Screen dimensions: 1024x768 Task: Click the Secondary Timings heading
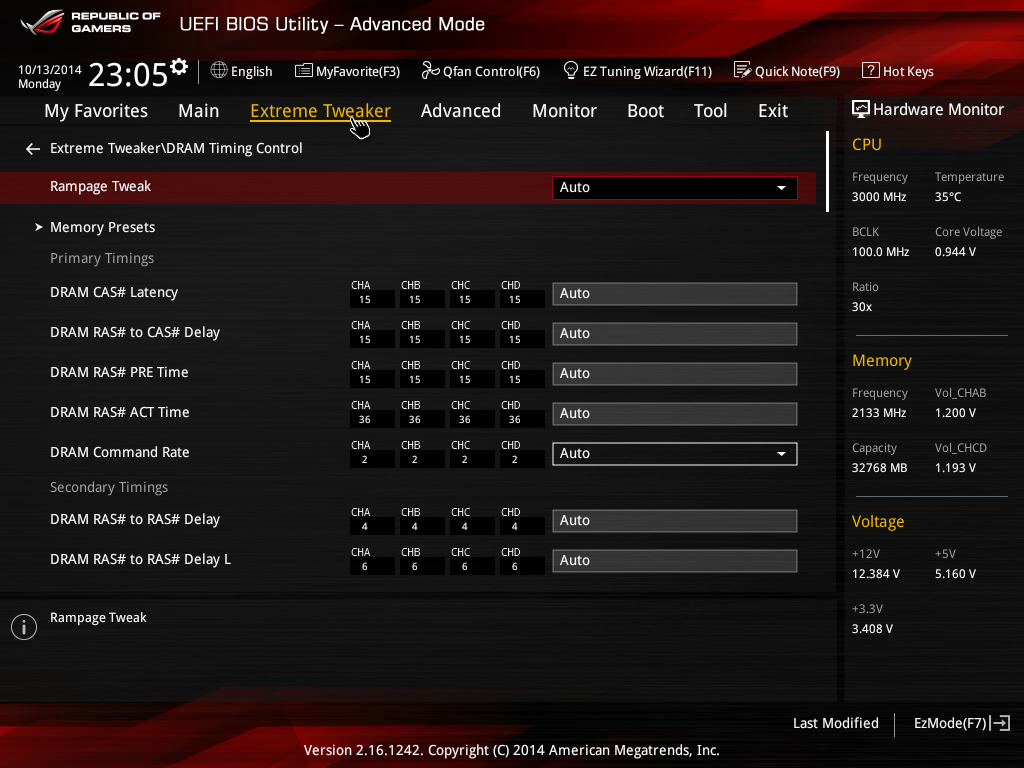click(x=109, y=487)
